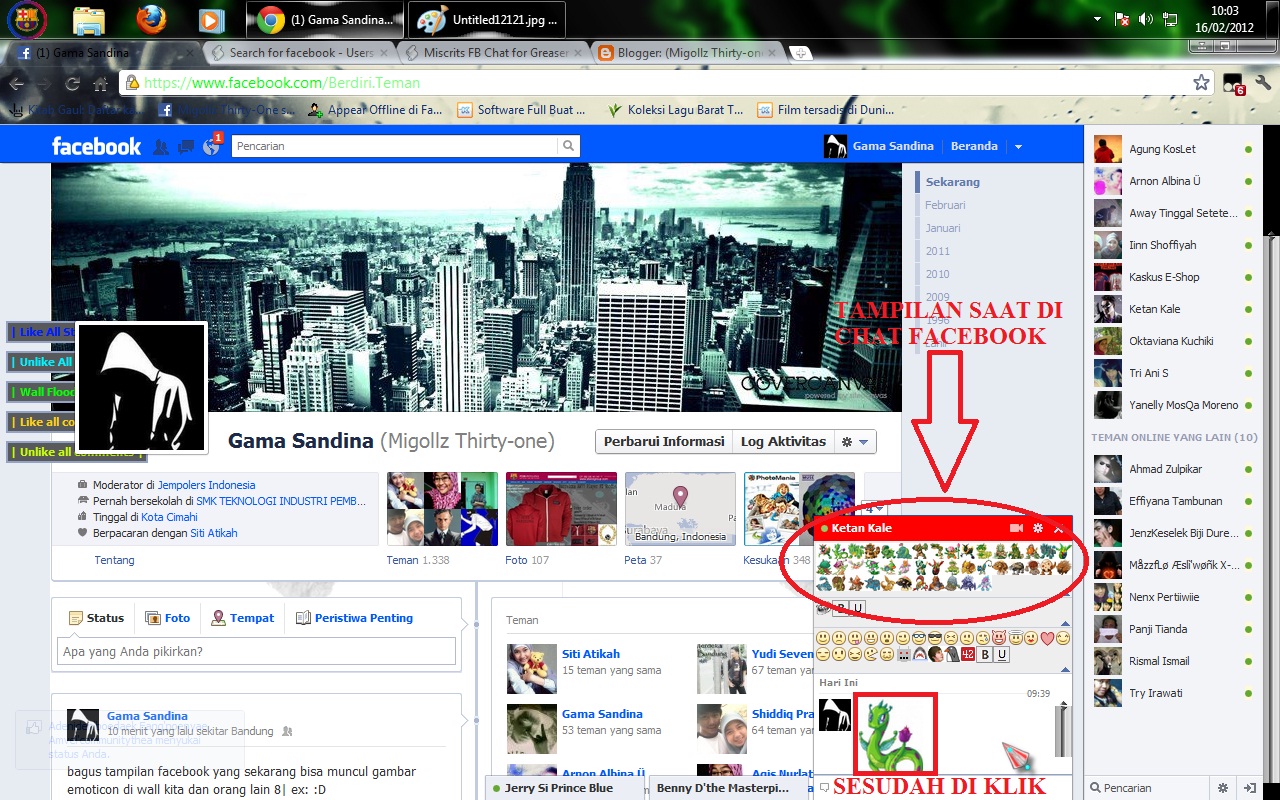
Task: Insert the robot emoticon in chat
Action: (904, 654)
